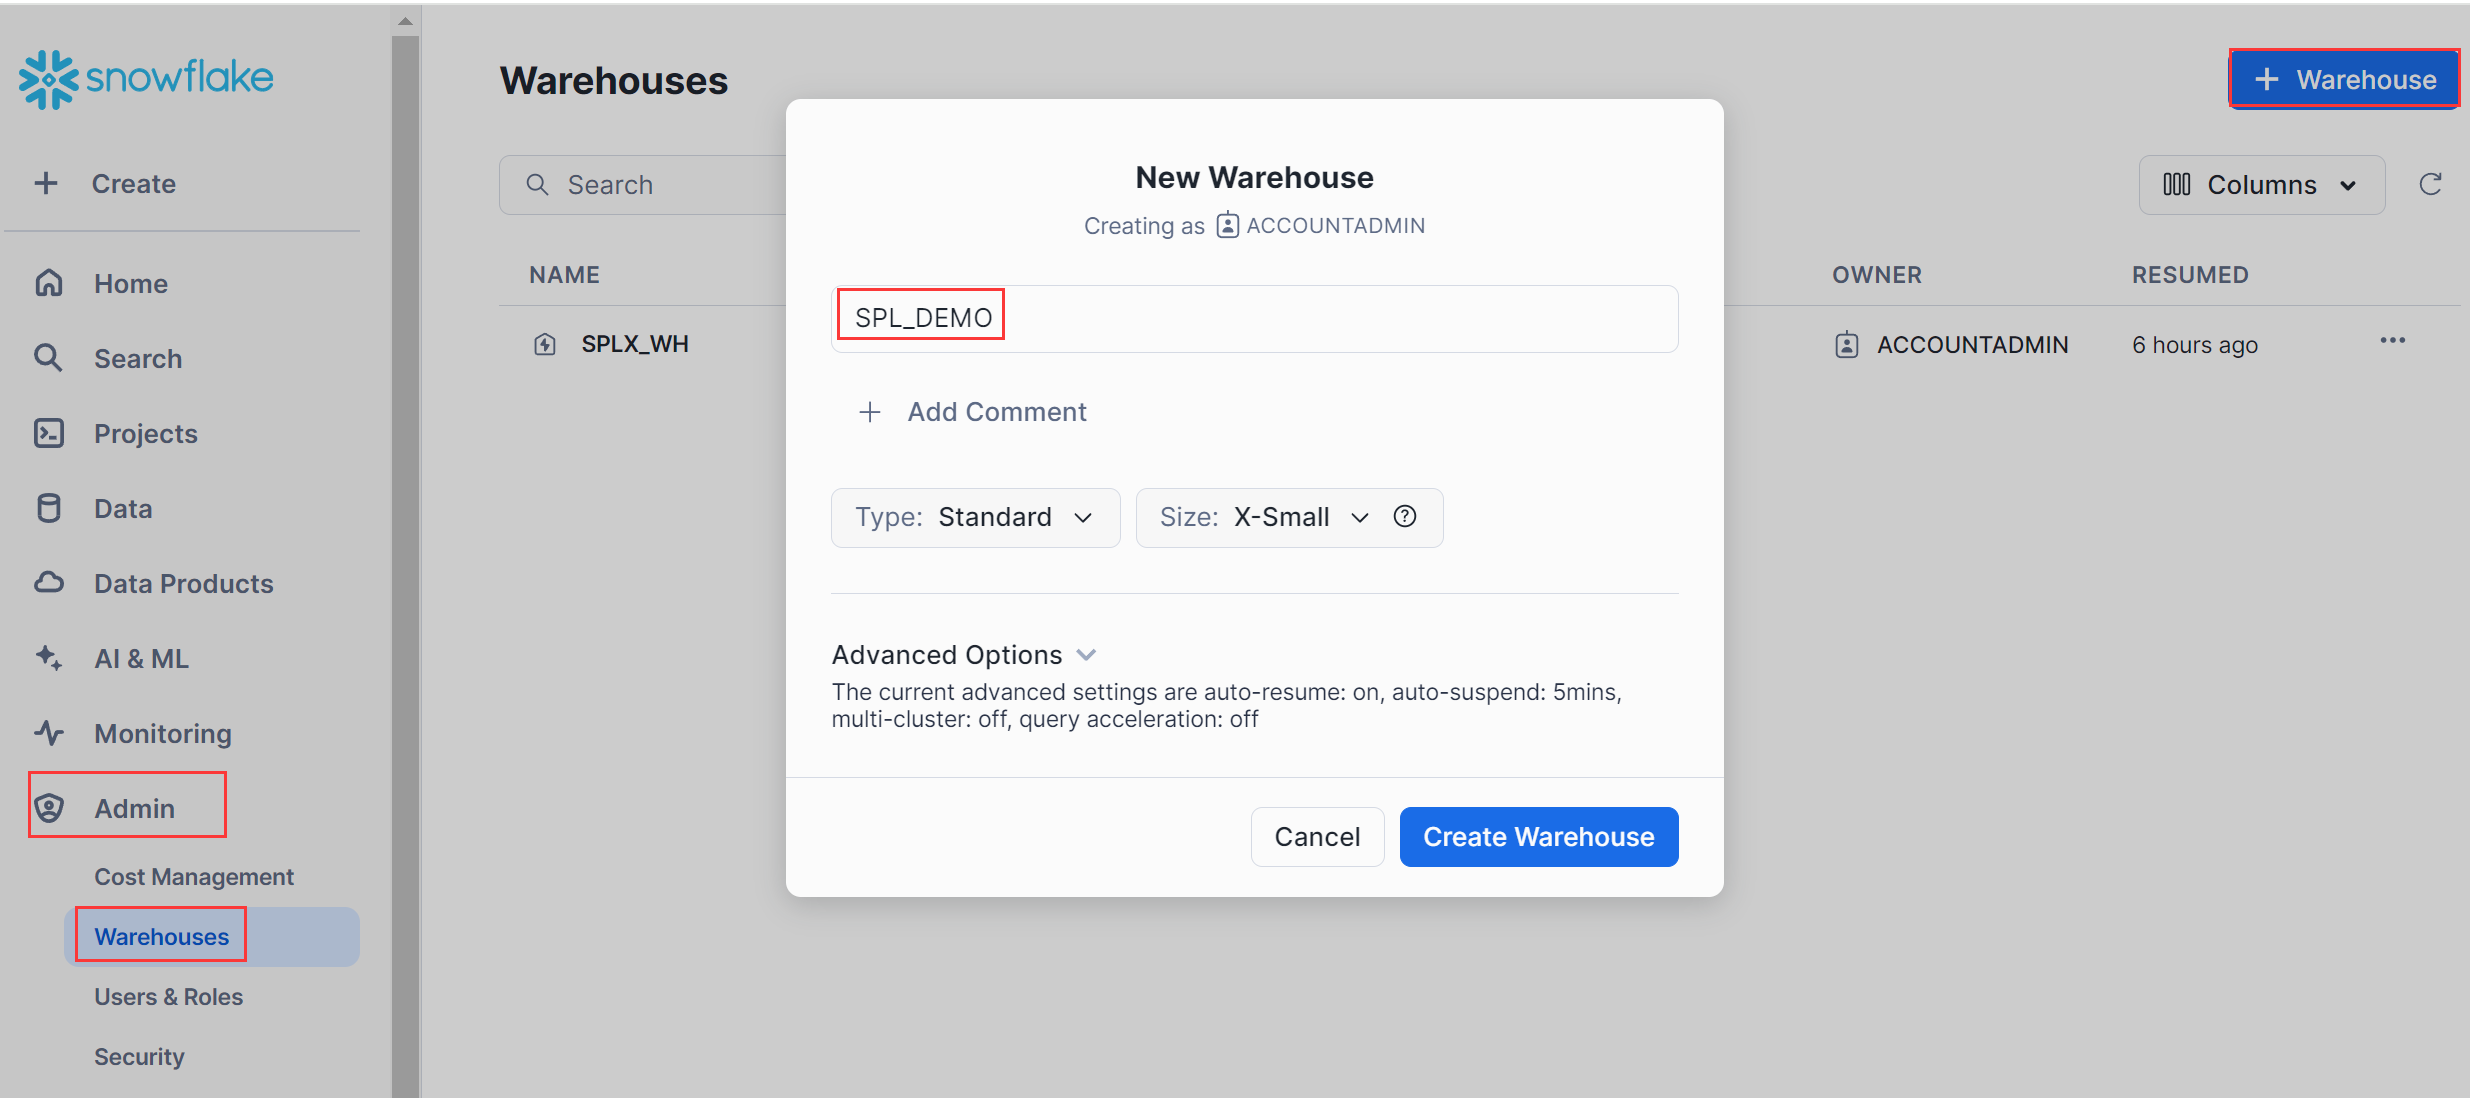This screenshot has width=2470, height=1098.
Task: Click the warehouse name field containing SPL_DEMO
Action: pos(1253,318)
